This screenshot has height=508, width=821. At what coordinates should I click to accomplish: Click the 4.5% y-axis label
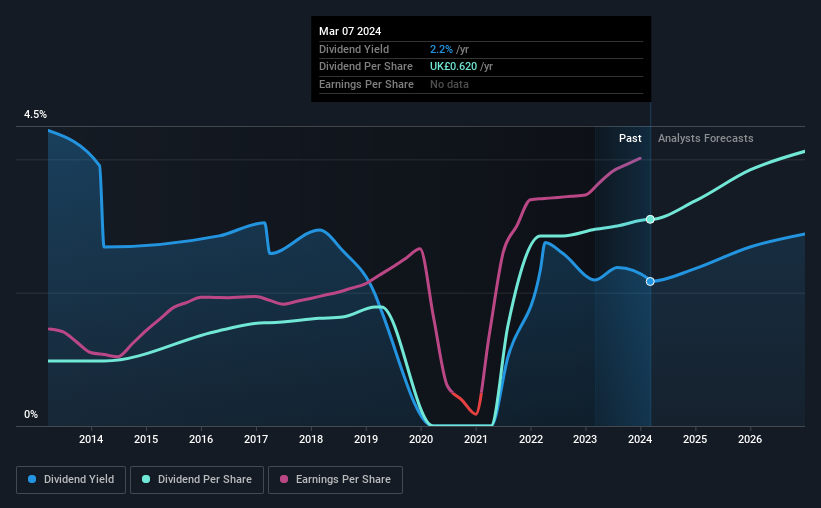click(35, 115)
